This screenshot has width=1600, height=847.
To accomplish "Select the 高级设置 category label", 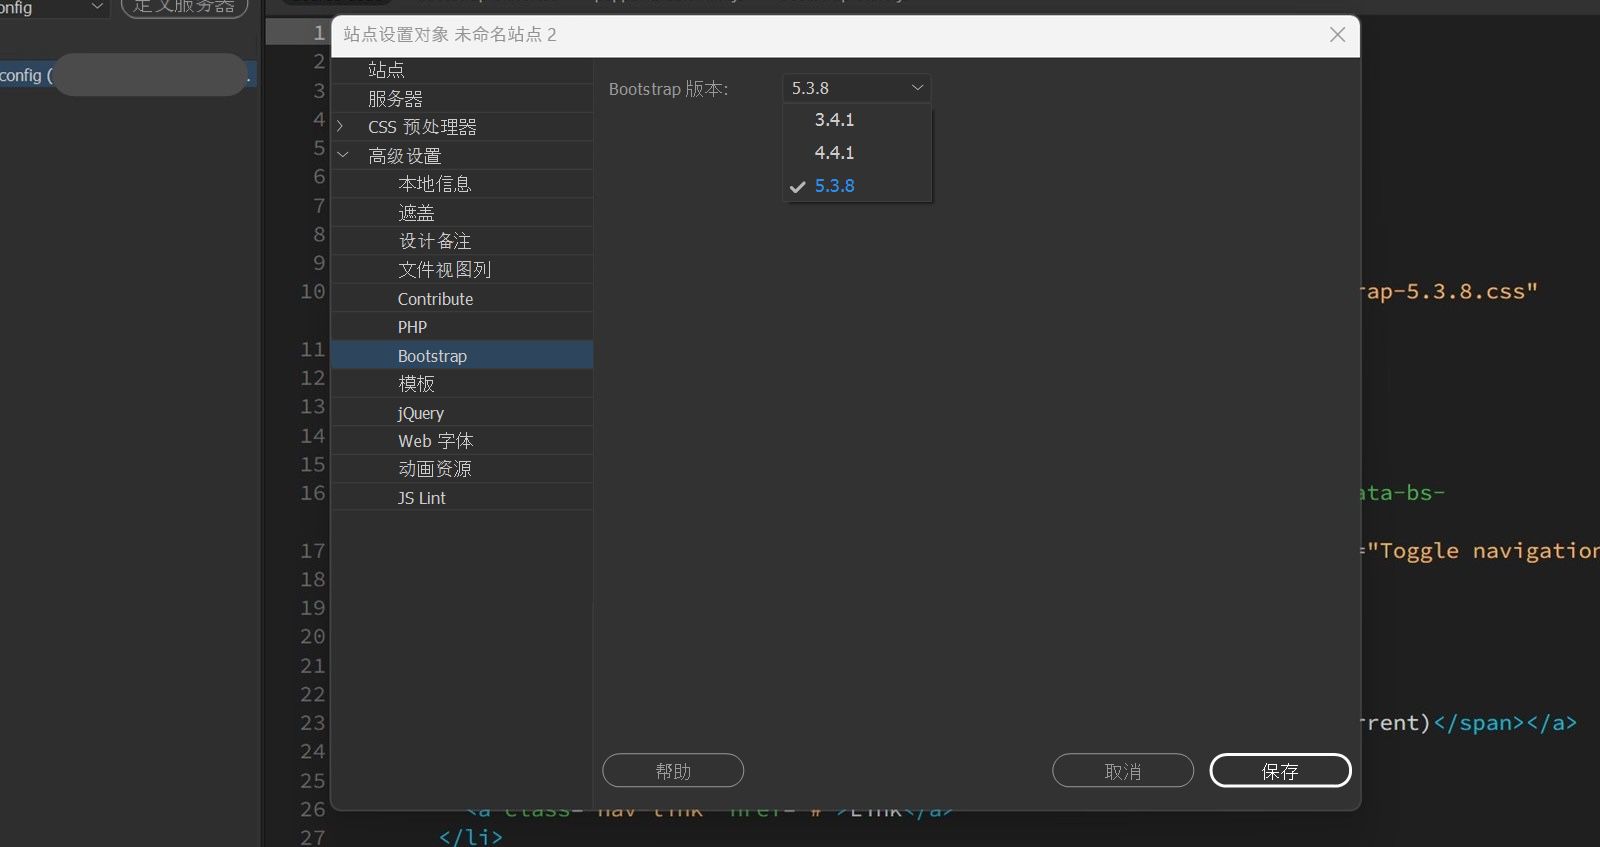I will tap(404, 156).
